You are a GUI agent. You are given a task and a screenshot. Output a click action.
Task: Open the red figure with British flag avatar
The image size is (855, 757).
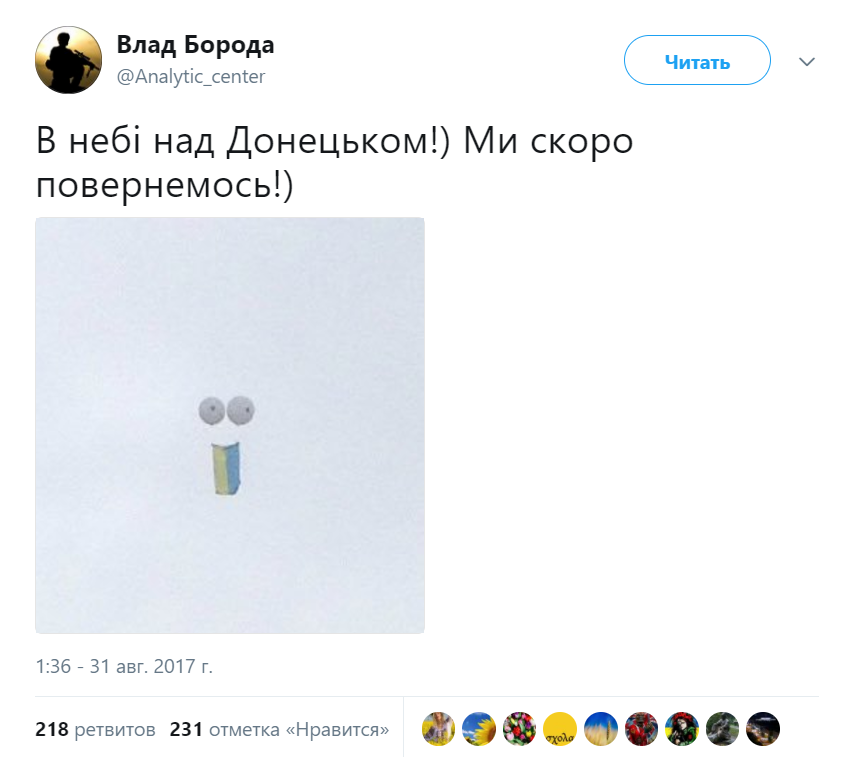click(x=641, y=729)
